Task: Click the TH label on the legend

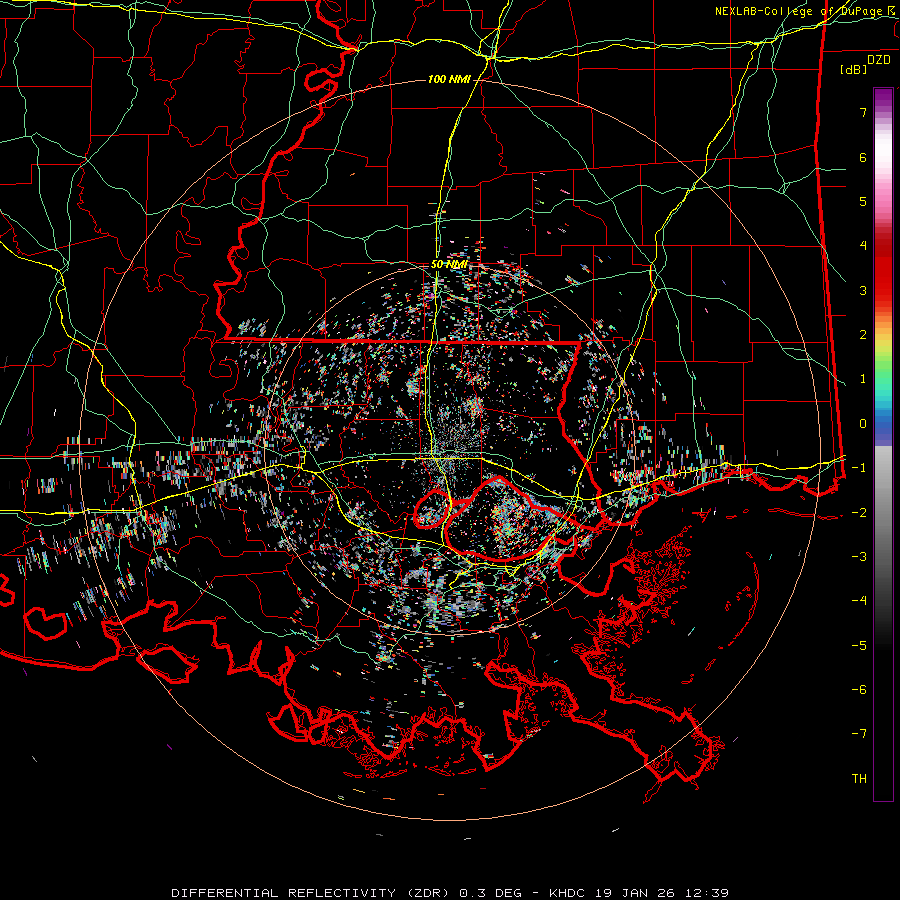Action: pyautogui.click(x=859, y=779)
